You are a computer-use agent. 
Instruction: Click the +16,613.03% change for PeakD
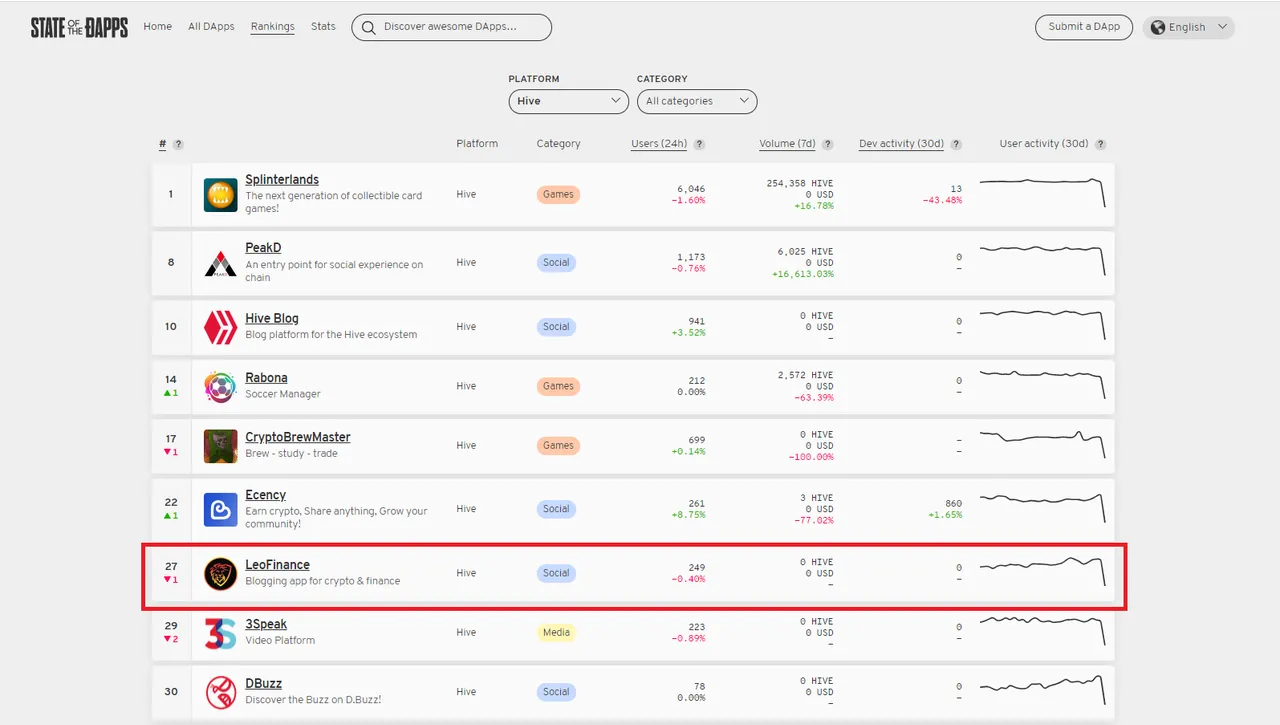803,274
